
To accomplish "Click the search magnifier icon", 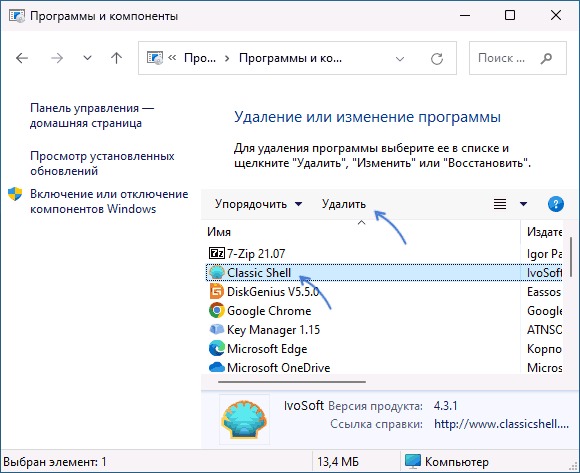I will click(x=546, y=58).
